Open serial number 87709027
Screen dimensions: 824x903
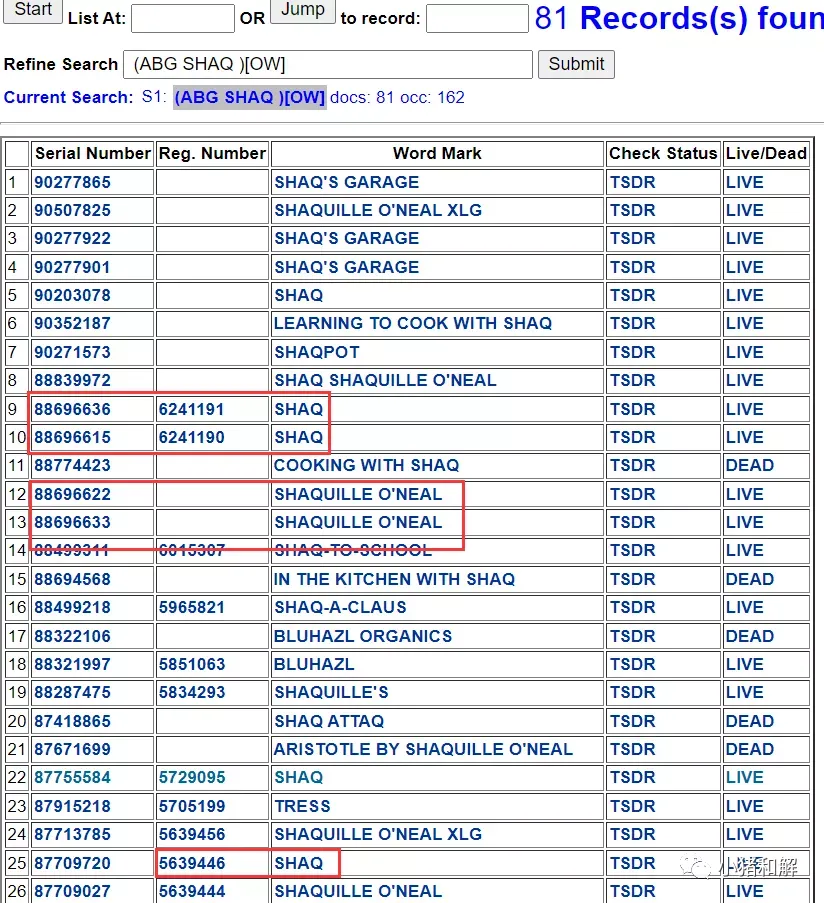point(73,891)
